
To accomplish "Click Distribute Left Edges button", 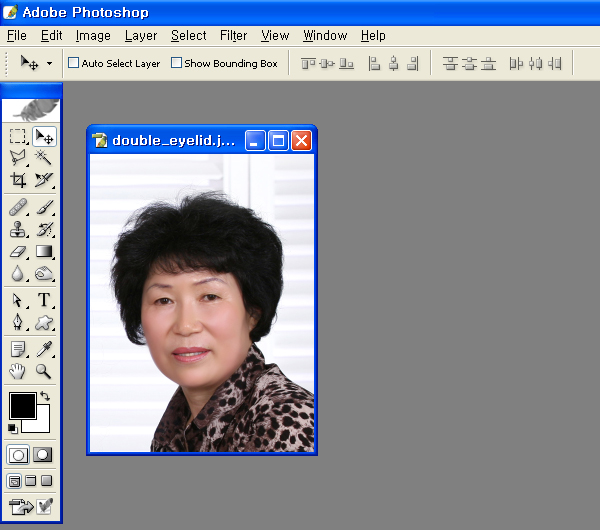I will (516, 64).
